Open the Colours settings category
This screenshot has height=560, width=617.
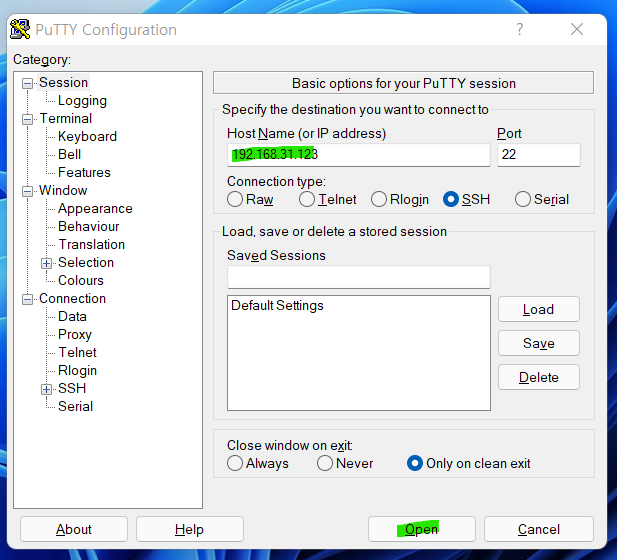[x=81, y=280]
